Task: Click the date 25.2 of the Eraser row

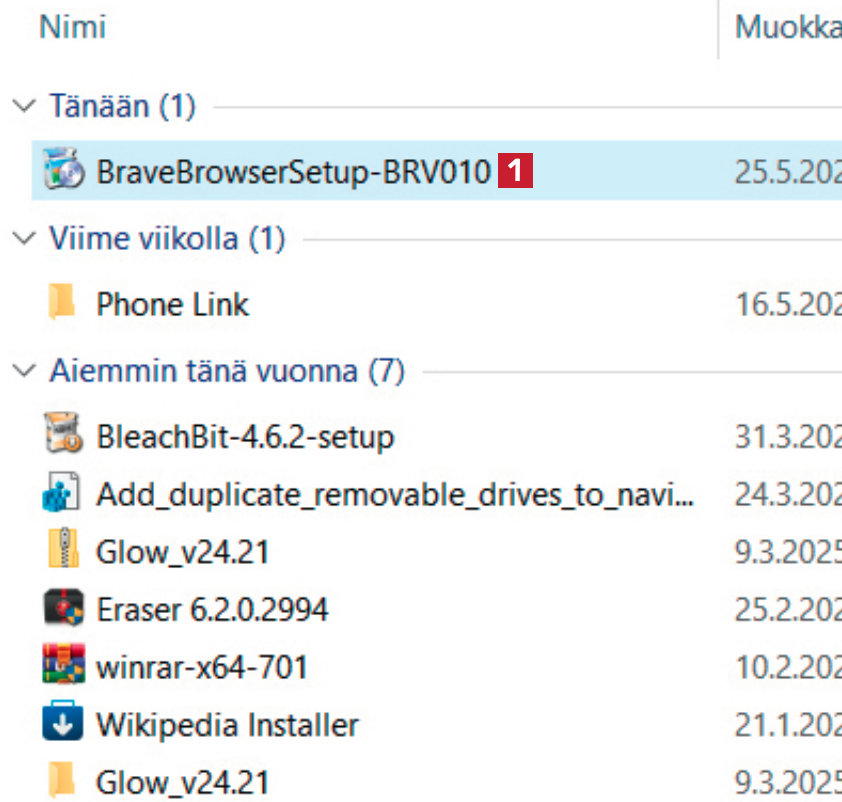Action: pos(788,610)
